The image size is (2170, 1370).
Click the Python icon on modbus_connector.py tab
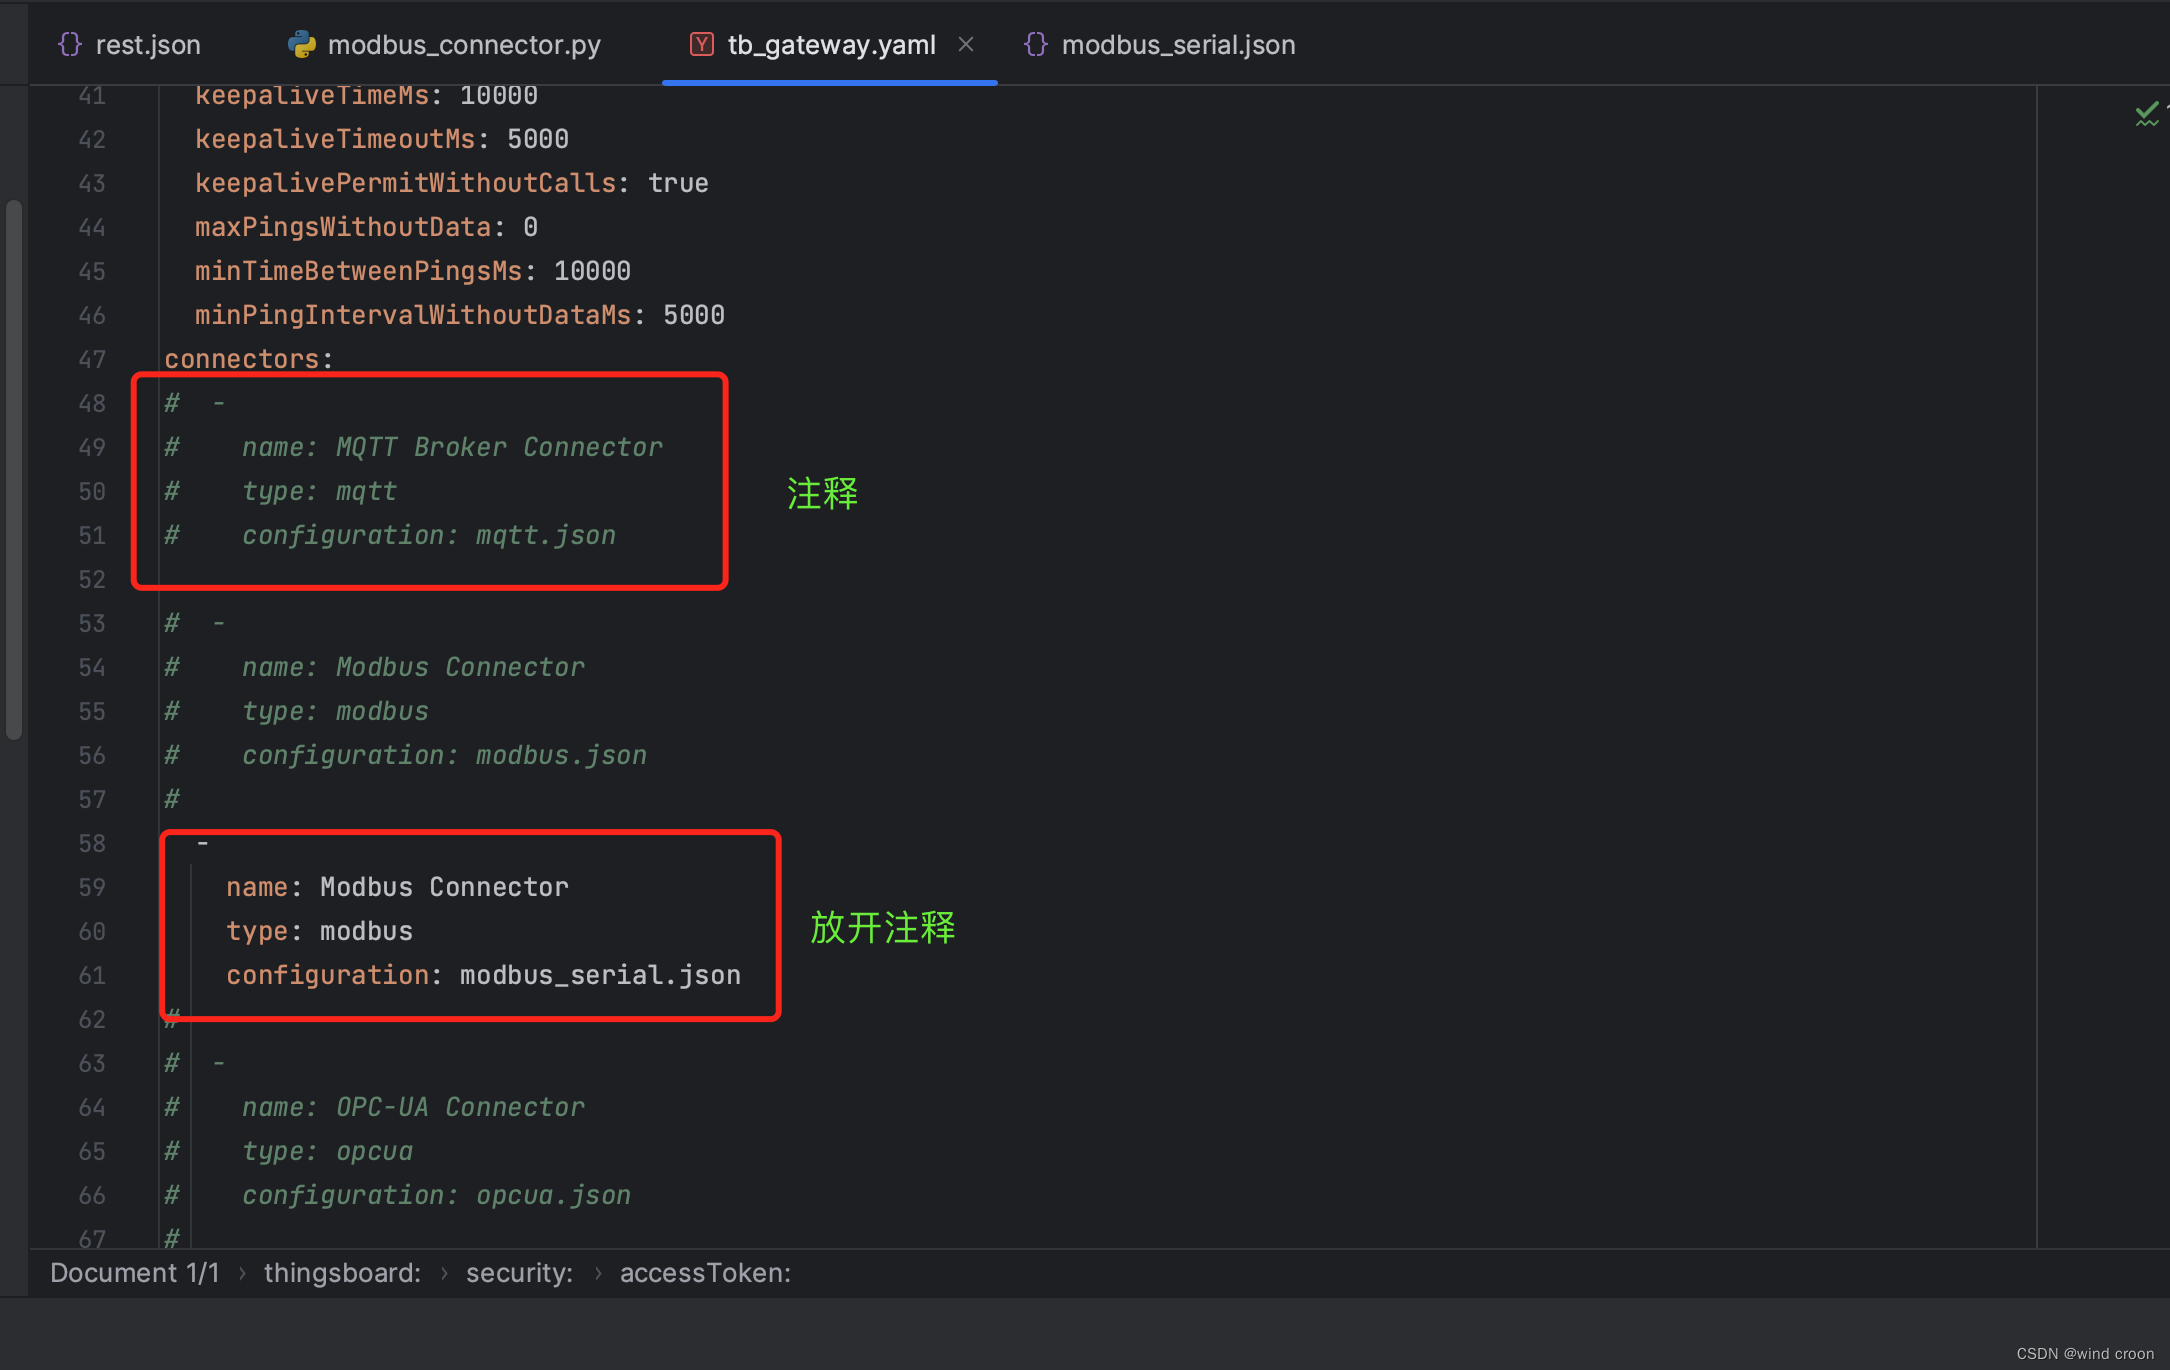(x=301, y=45)
